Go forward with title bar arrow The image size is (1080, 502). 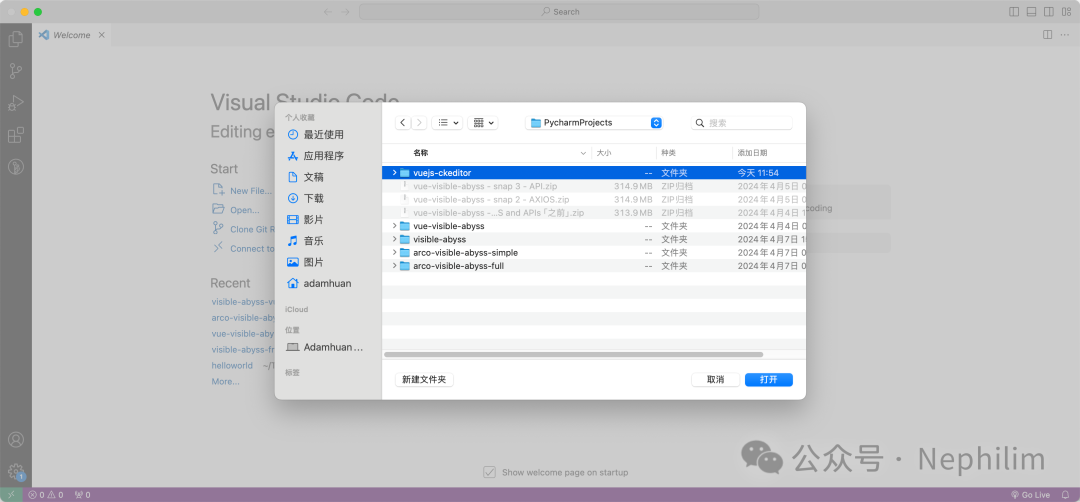[346, 12]
